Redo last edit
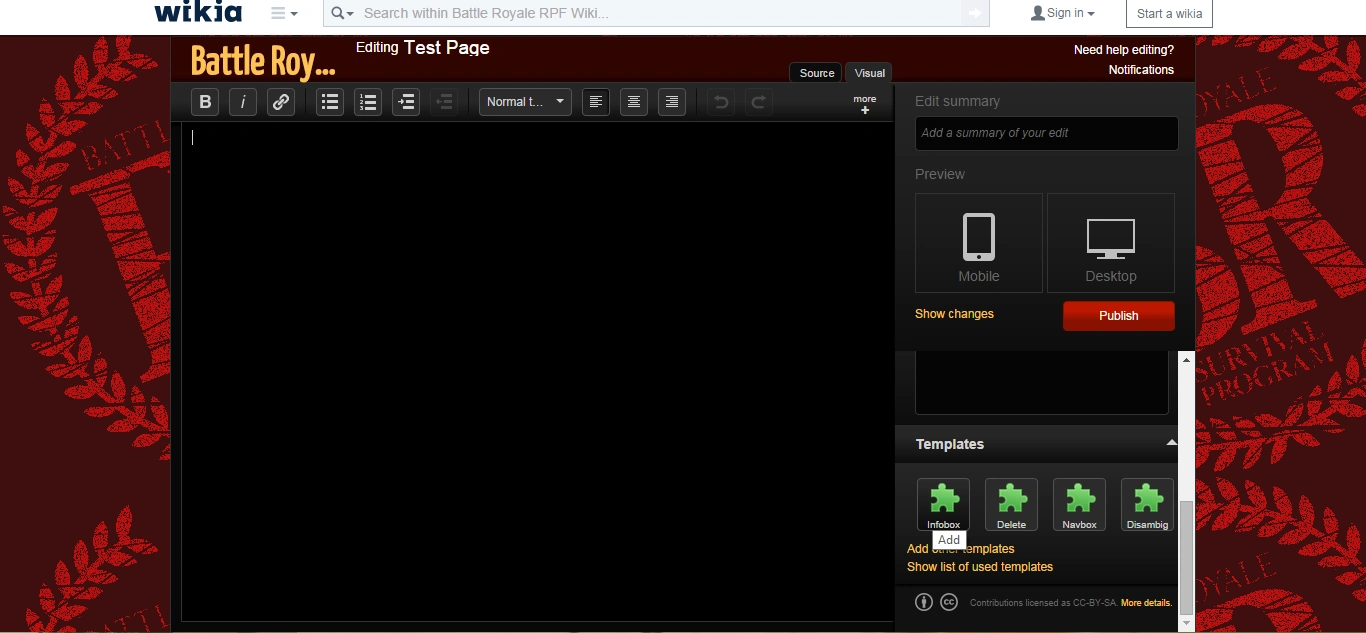The width and height of the screenshot is (1366, 633). [759, 102]
